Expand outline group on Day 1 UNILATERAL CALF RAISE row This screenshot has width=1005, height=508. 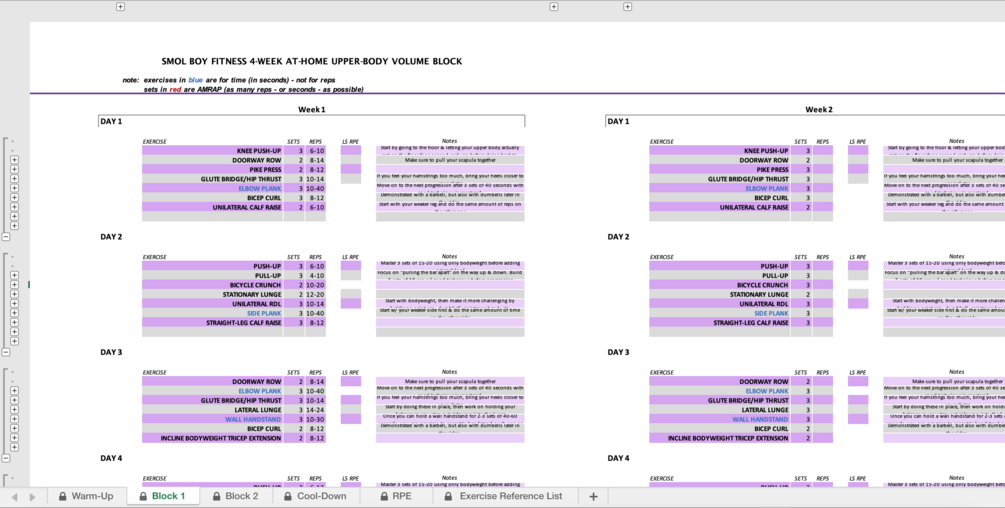click(x=14, y=207)
